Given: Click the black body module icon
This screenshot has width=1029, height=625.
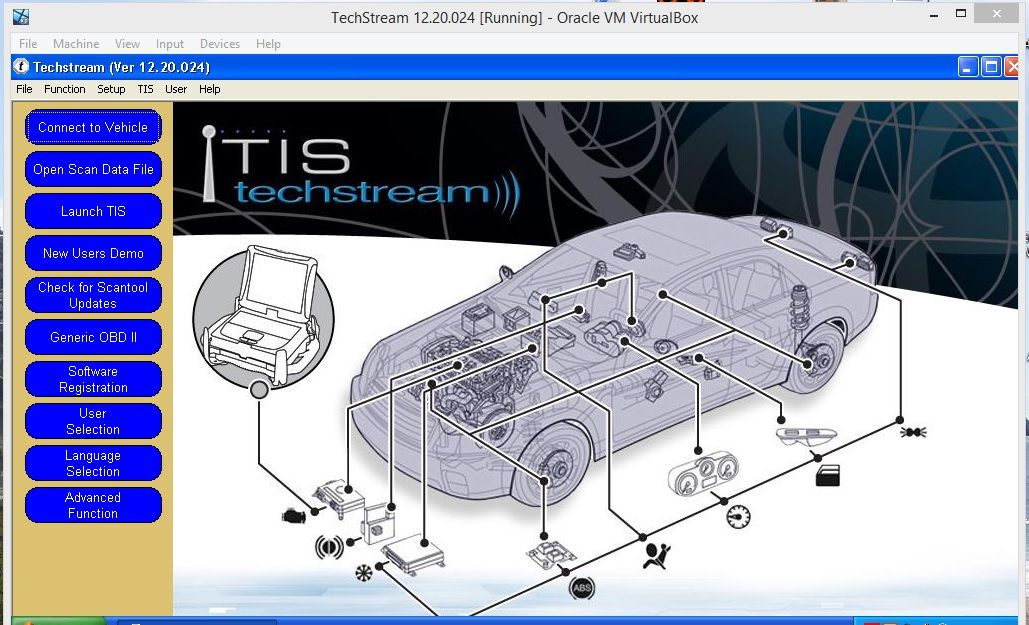Looking at the screenshot, I should coord(828,475).
